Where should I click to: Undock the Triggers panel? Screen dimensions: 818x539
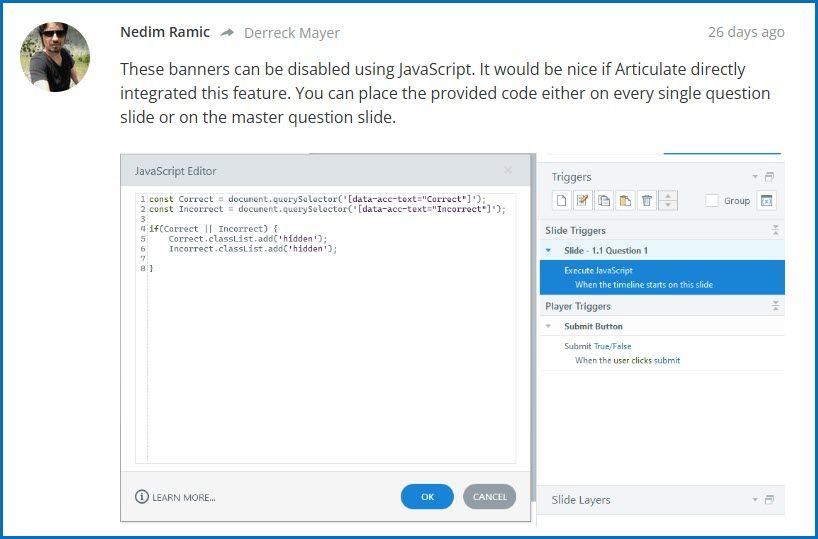click(x=769, y=177)
